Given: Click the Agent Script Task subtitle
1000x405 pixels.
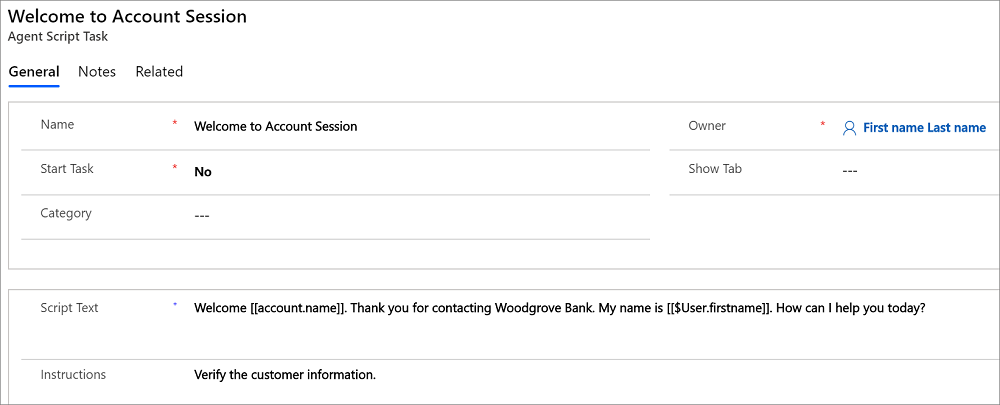Looking at the screenshot, I should coord(57,37).
